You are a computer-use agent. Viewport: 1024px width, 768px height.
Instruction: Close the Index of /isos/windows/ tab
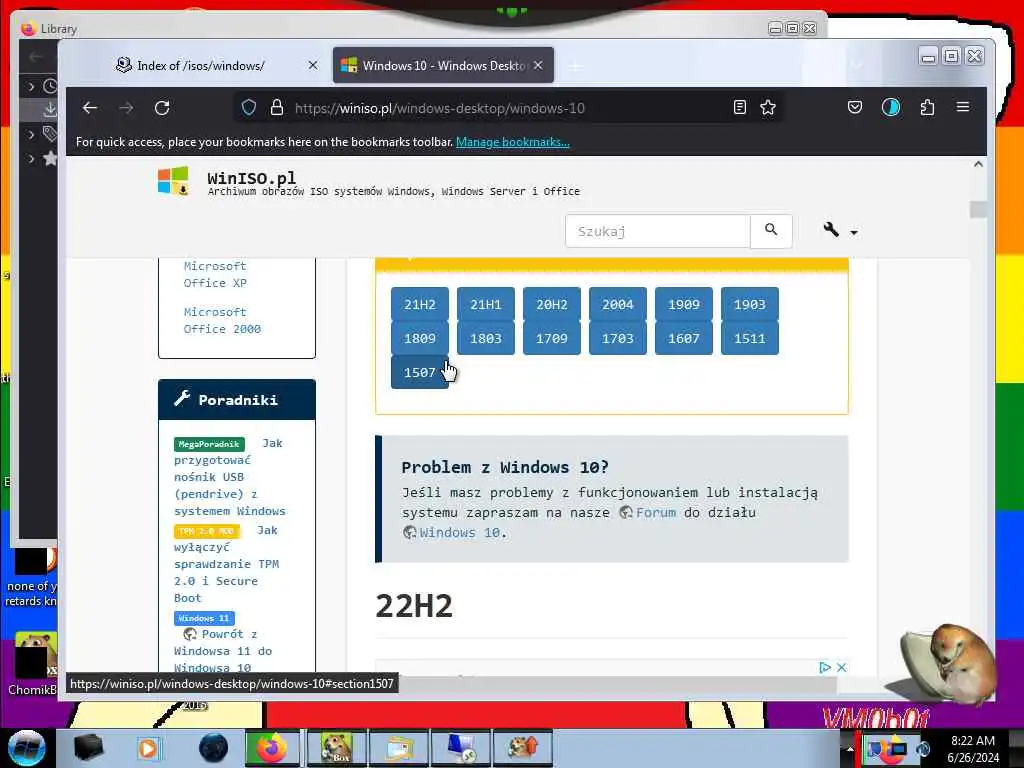coord(313,65)
